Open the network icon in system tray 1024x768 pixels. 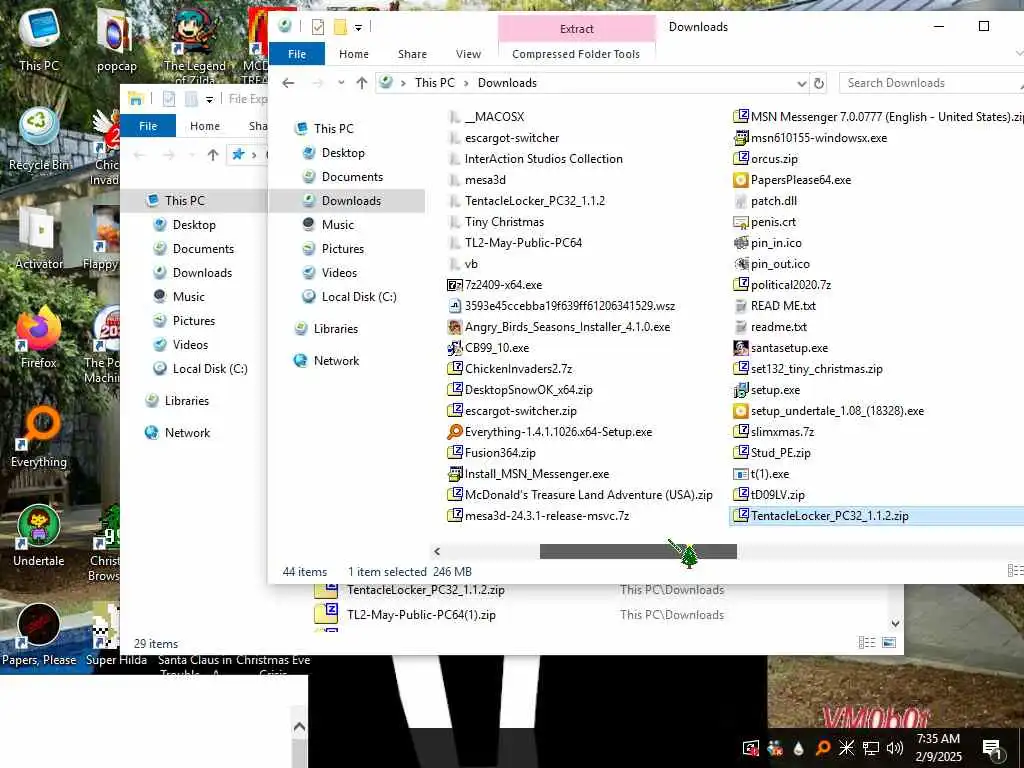pyautogui.click(x=871, y=748)
